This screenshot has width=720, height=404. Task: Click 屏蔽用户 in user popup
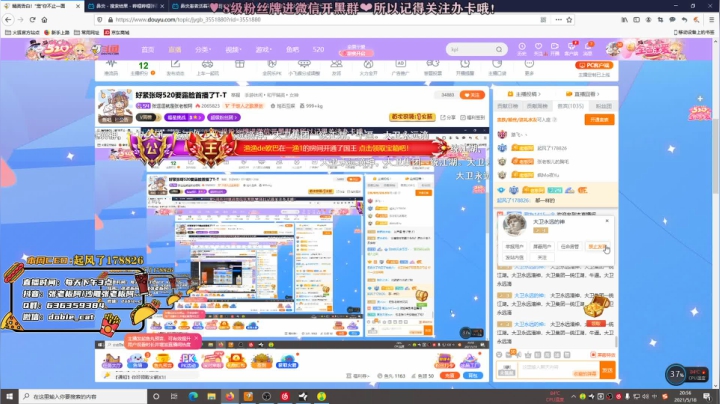(x=542, y=247)
